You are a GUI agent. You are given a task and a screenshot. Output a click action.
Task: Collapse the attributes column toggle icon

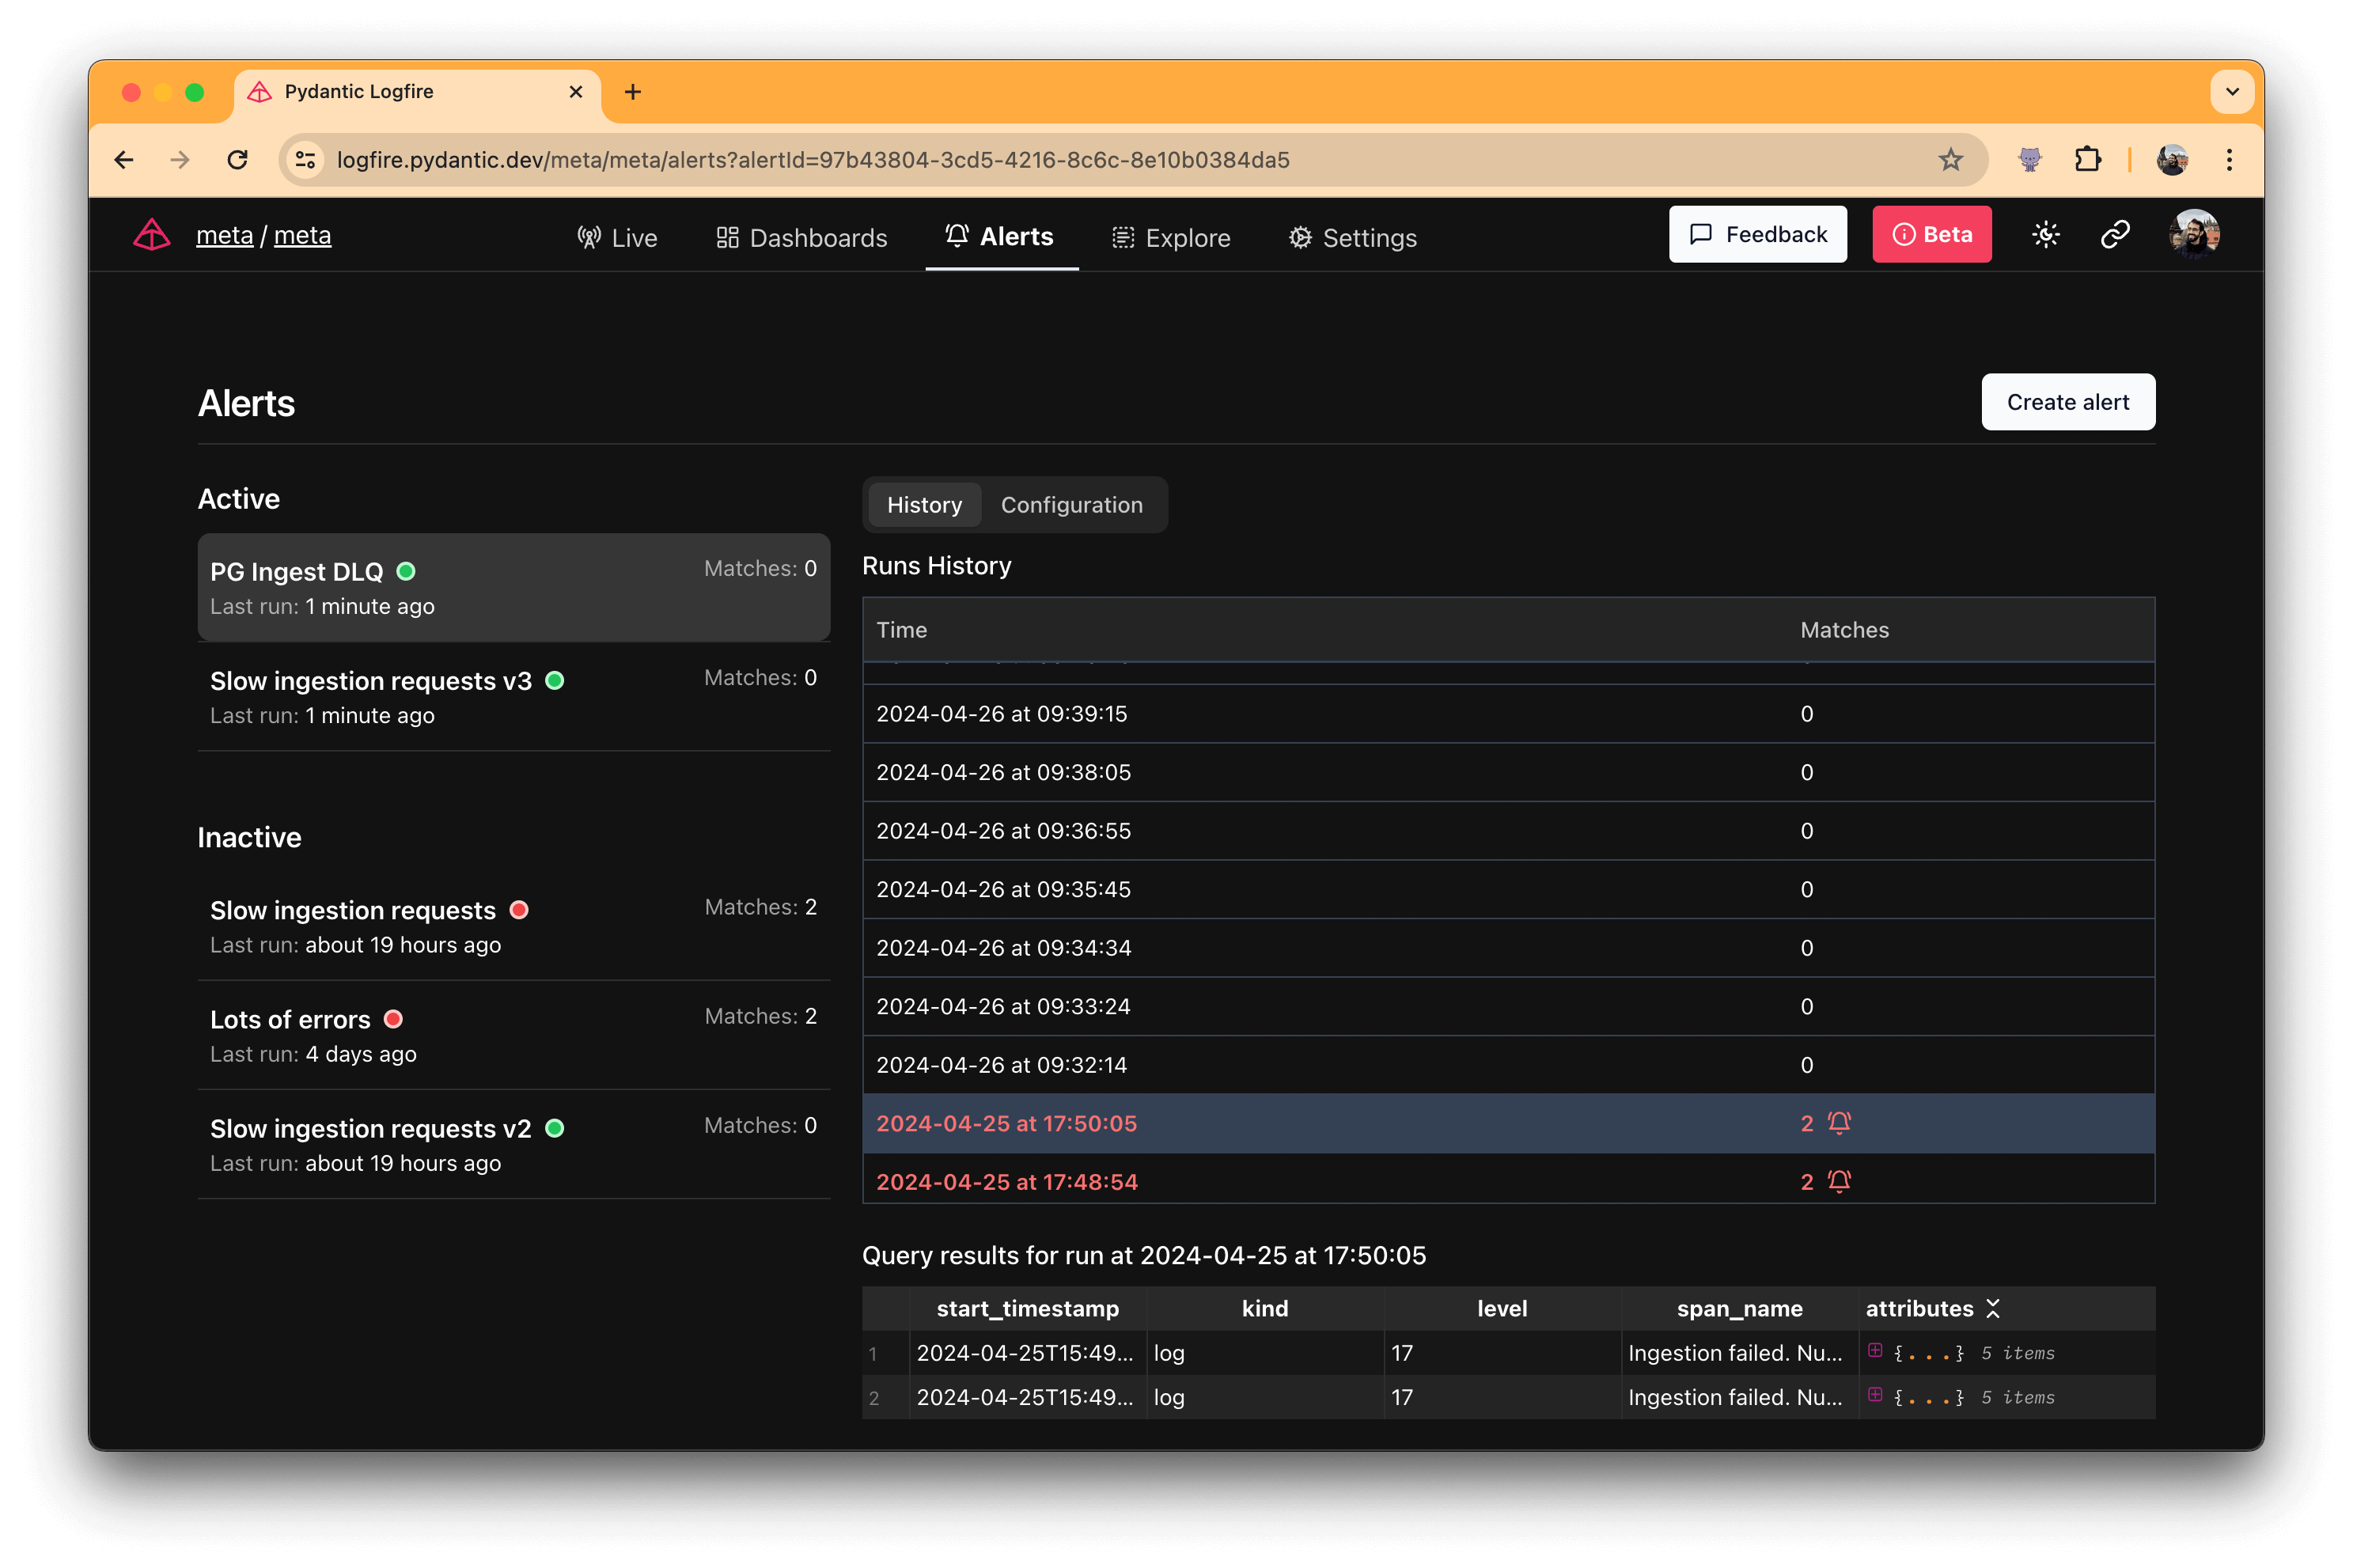[1993, 1308]
